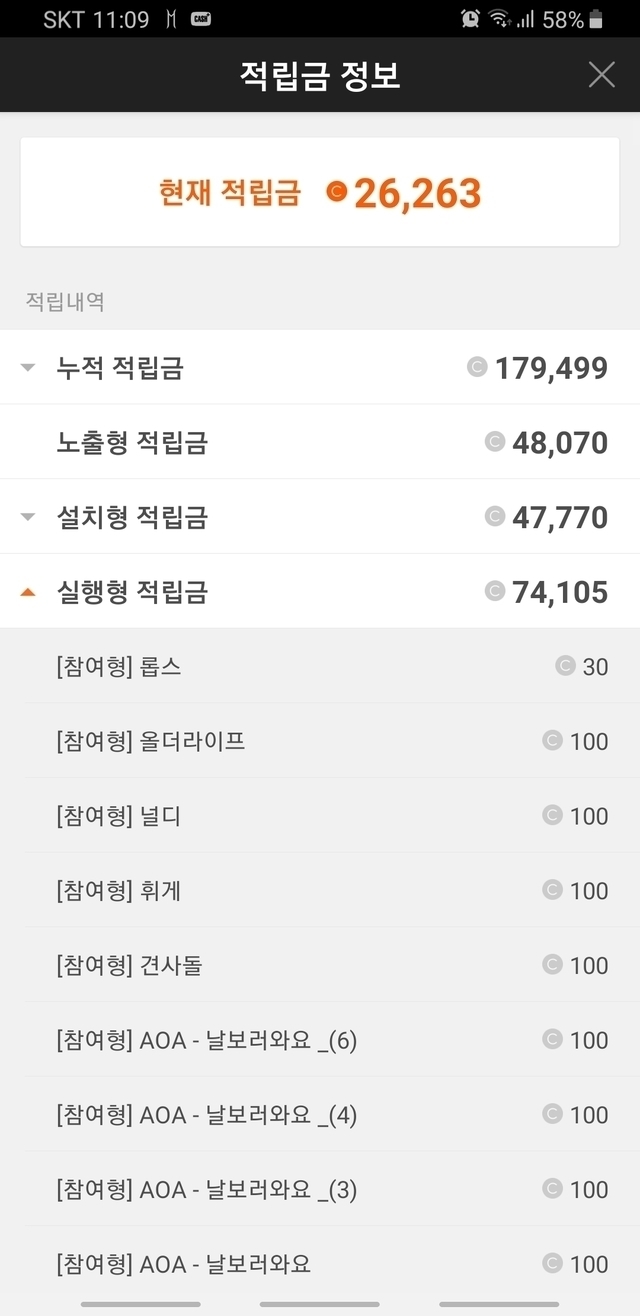Tap the 현재 적립금 balance card
This screenshot has height=1316, width=640.
click(320, 192)
